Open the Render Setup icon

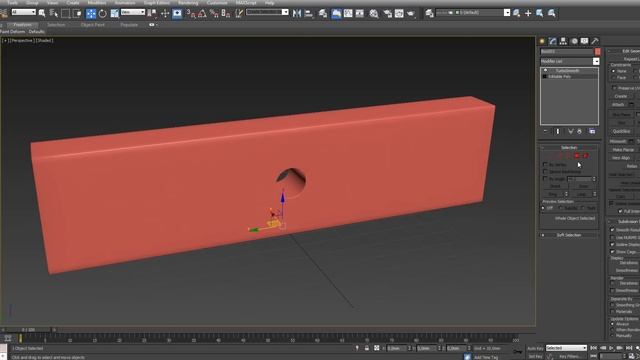(x=387, y=13)
